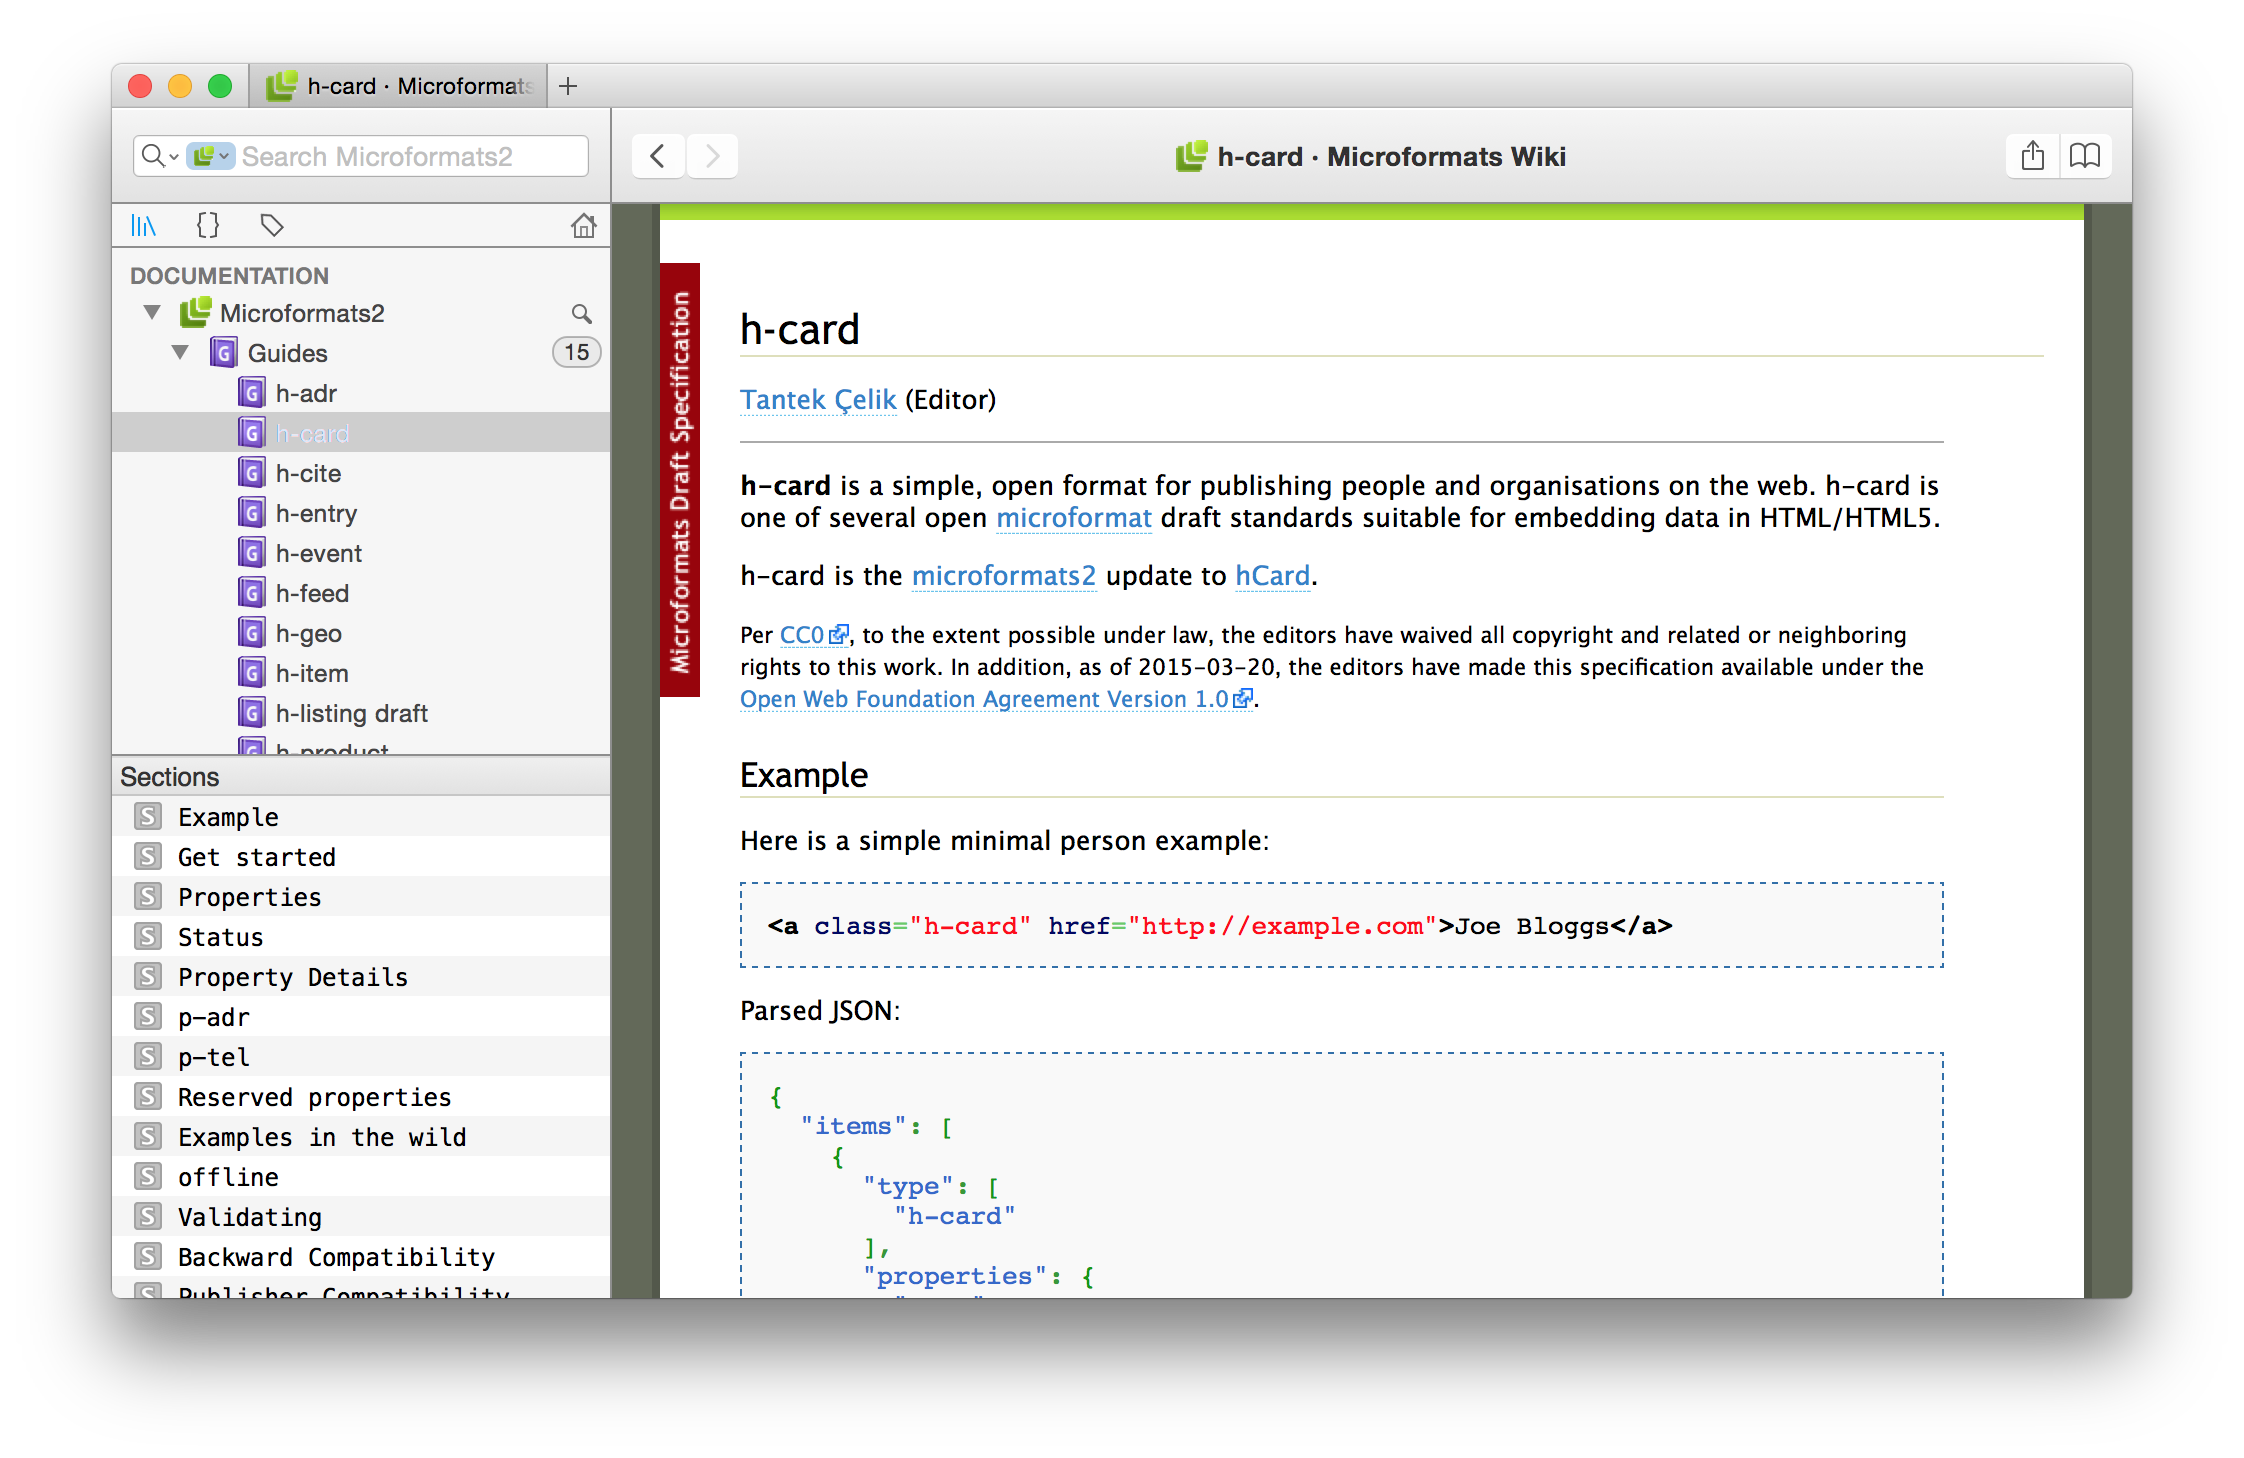Select the h-card · Microformats tab

400,86
